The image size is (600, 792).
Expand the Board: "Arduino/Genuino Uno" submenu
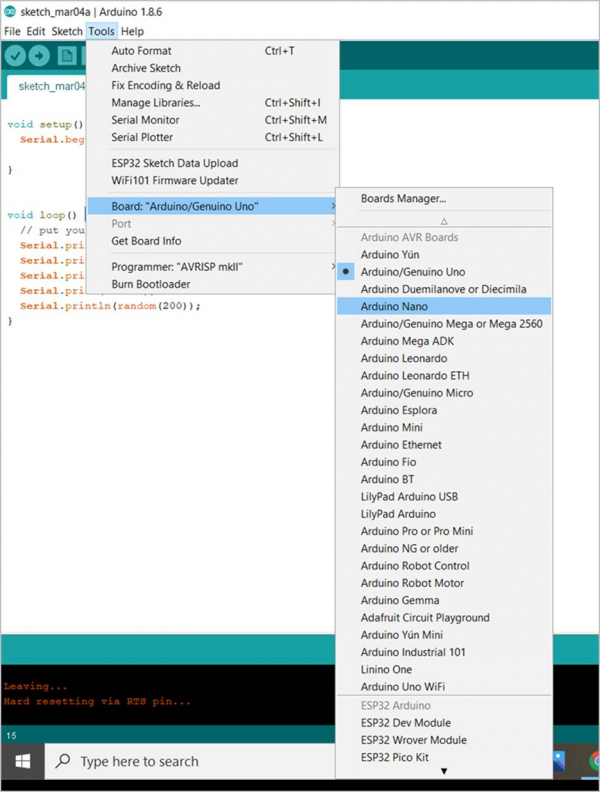coord(212,206)
